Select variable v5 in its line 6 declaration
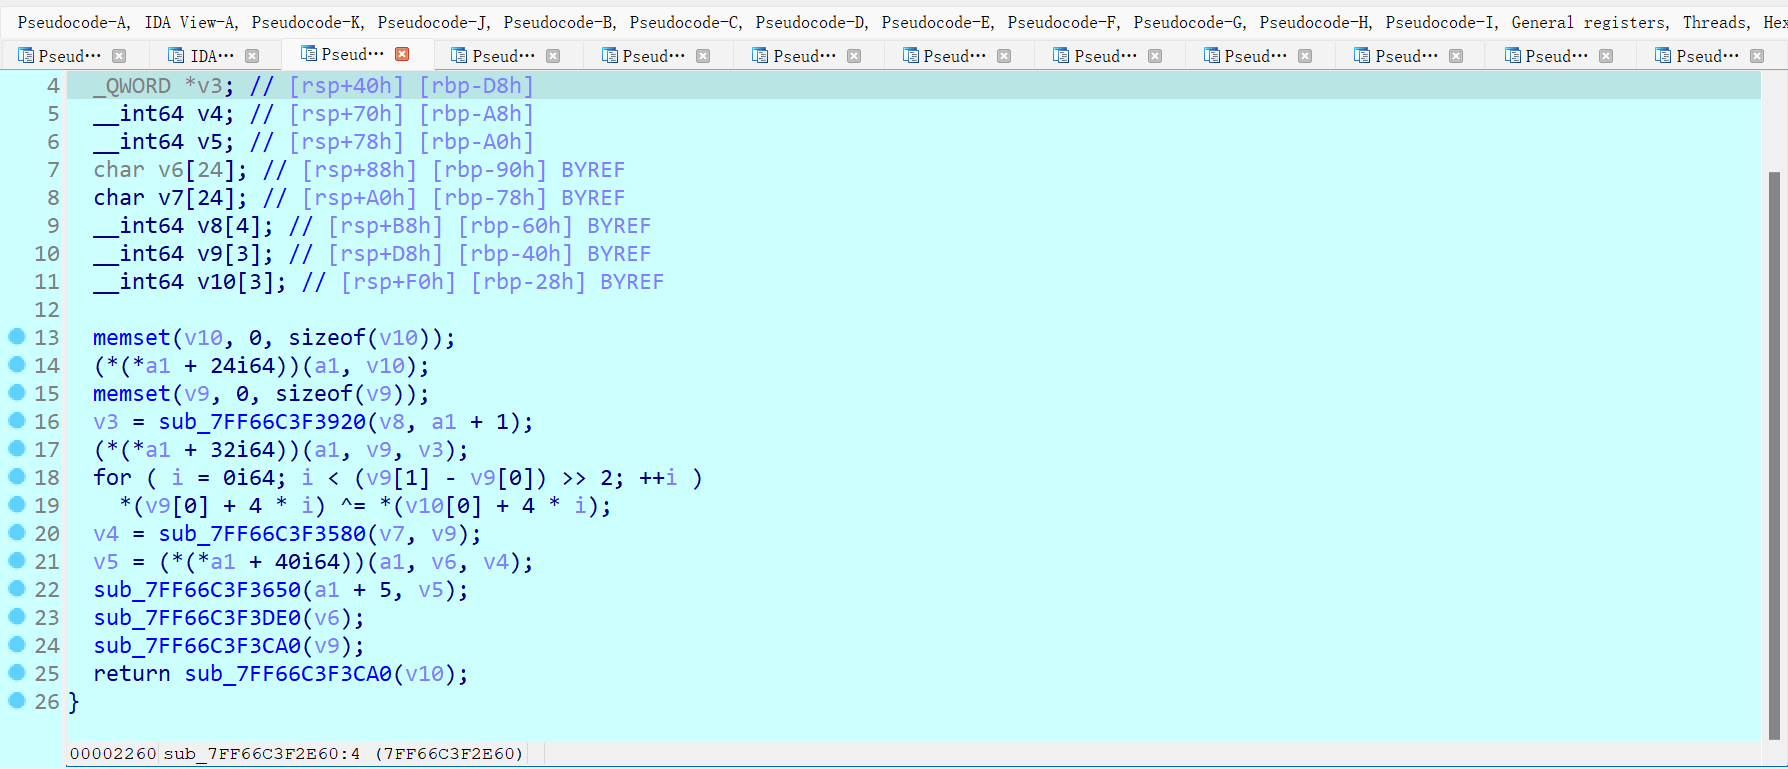 (210, 142)
